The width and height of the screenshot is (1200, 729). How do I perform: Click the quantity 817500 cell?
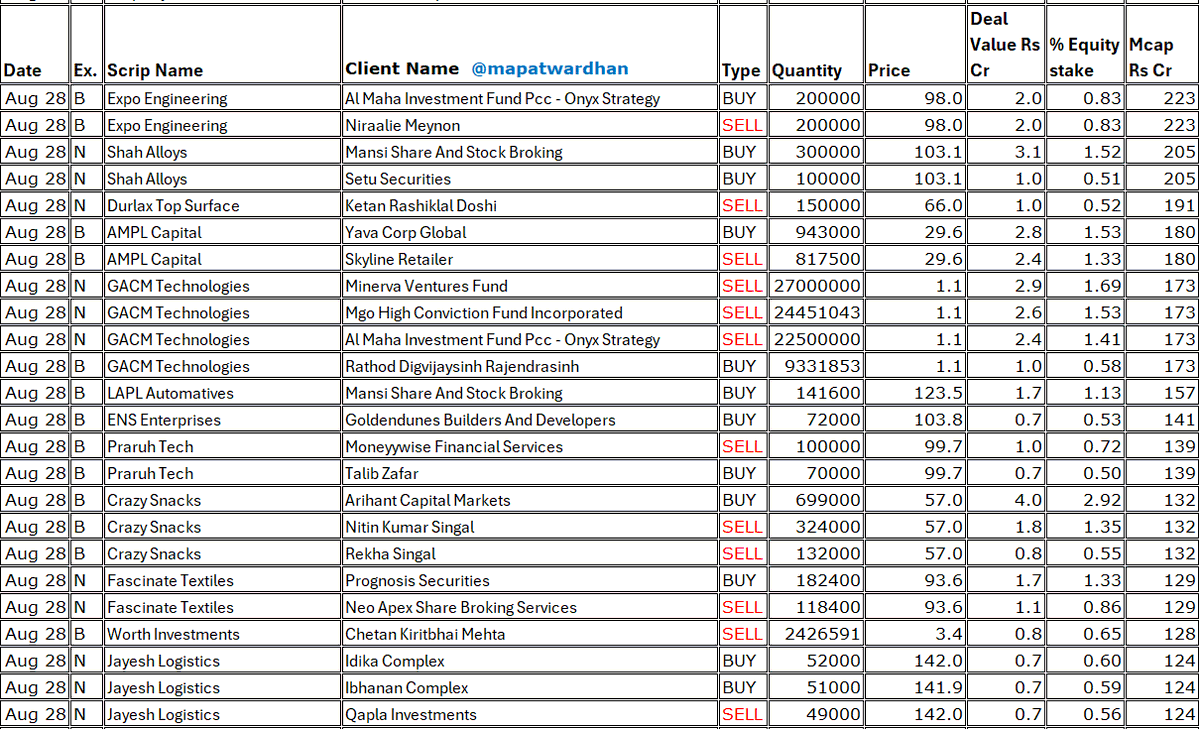(816, 259)
